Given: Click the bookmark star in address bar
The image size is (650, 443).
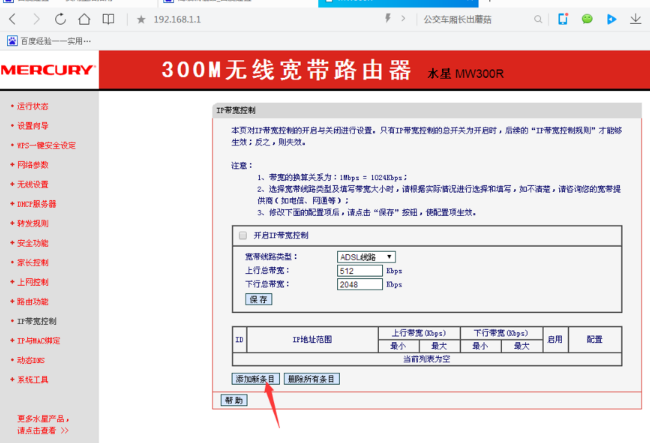Looking at the screenshot, I should 141,19.
